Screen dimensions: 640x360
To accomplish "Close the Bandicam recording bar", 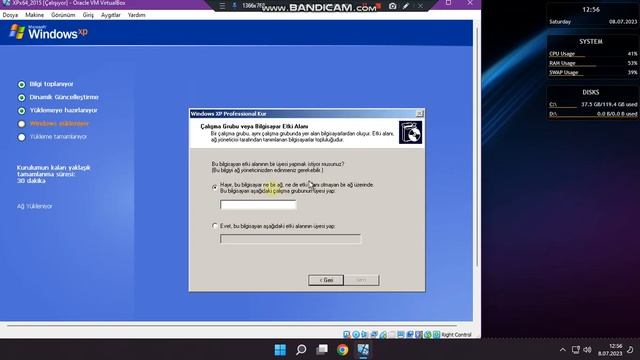I will click(x=420, y=6).
